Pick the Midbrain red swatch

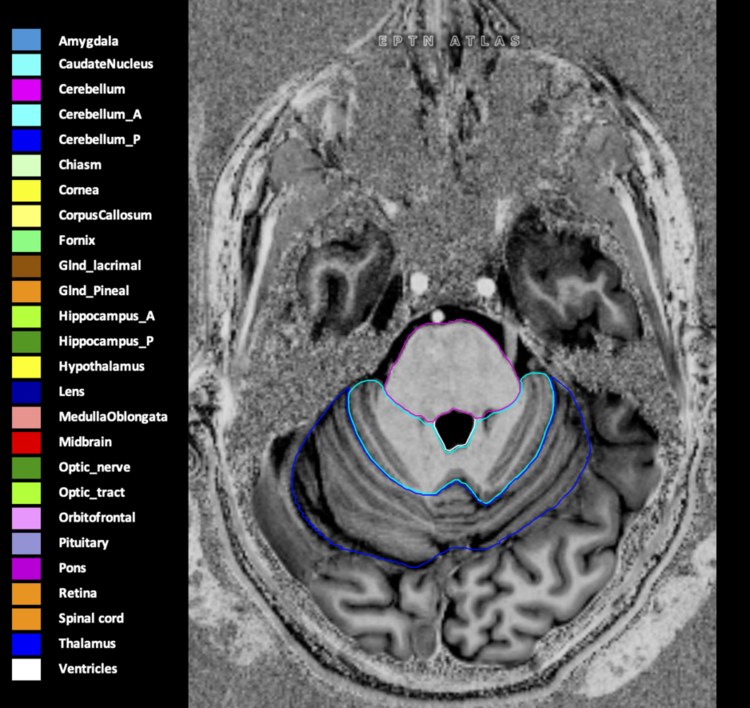click(26, 442)
